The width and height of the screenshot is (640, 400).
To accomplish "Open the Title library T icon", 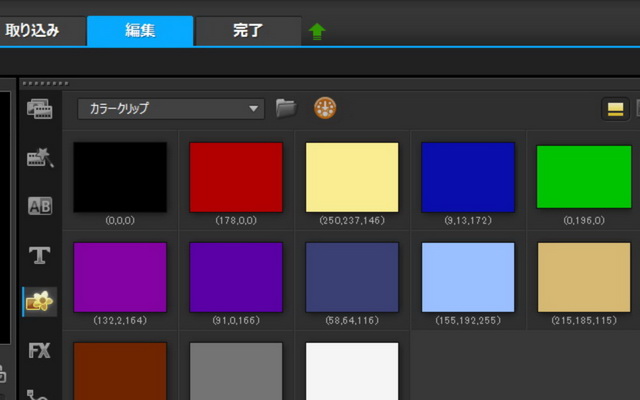I will tap(39, 255).
